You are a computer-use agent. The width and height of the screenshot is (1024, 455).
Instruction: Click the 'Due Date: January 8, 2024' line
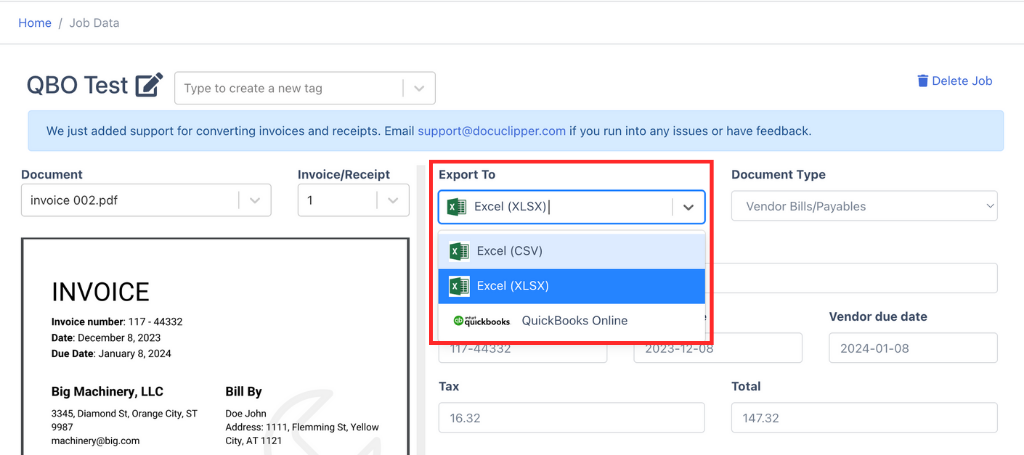point(112,353)
